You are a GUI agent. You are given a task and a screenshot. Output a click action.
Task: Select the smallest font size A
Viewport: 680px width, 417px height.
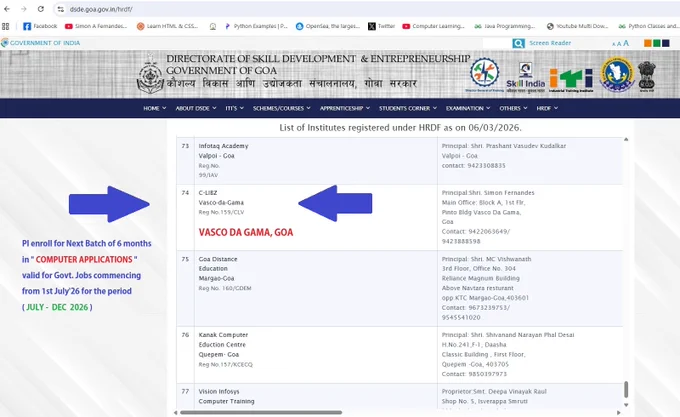click(x=614, y=44)
